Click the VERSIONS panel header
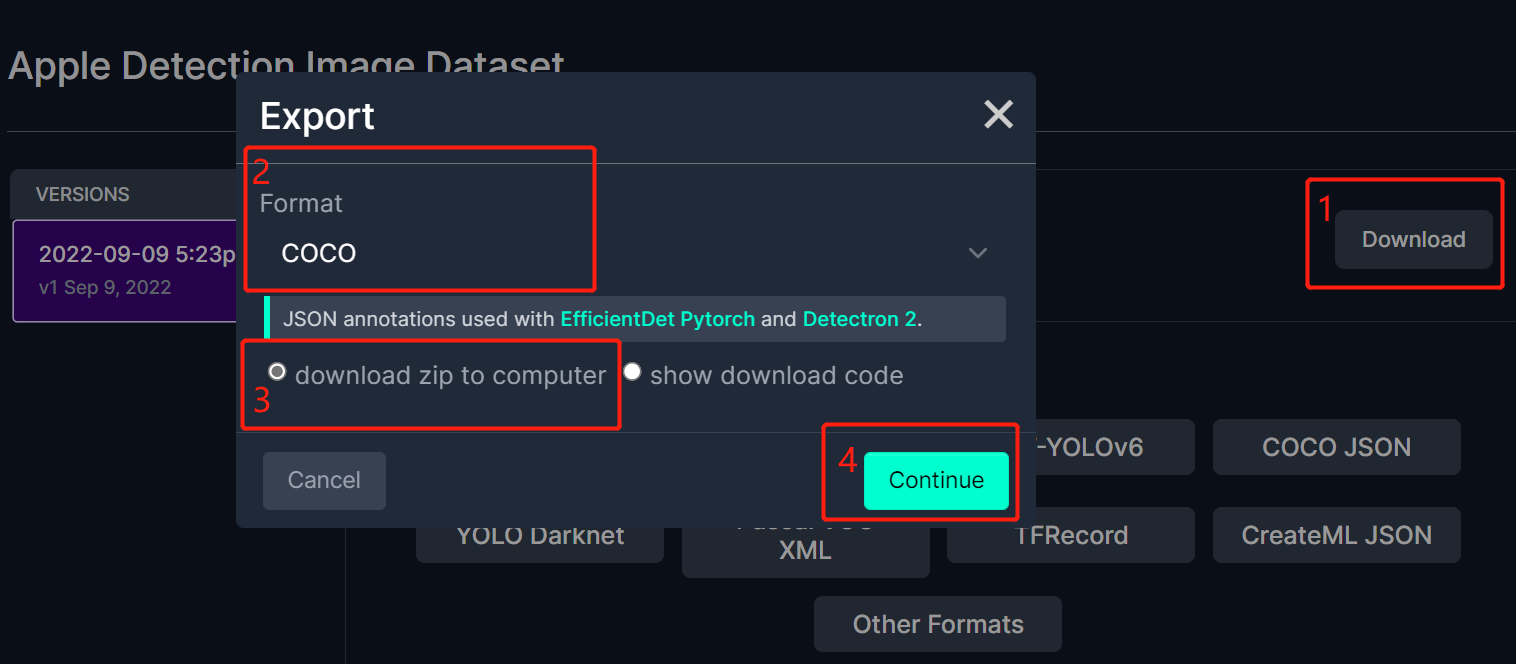This screenshot has height=664, width=1516. (x=83, y=194)
